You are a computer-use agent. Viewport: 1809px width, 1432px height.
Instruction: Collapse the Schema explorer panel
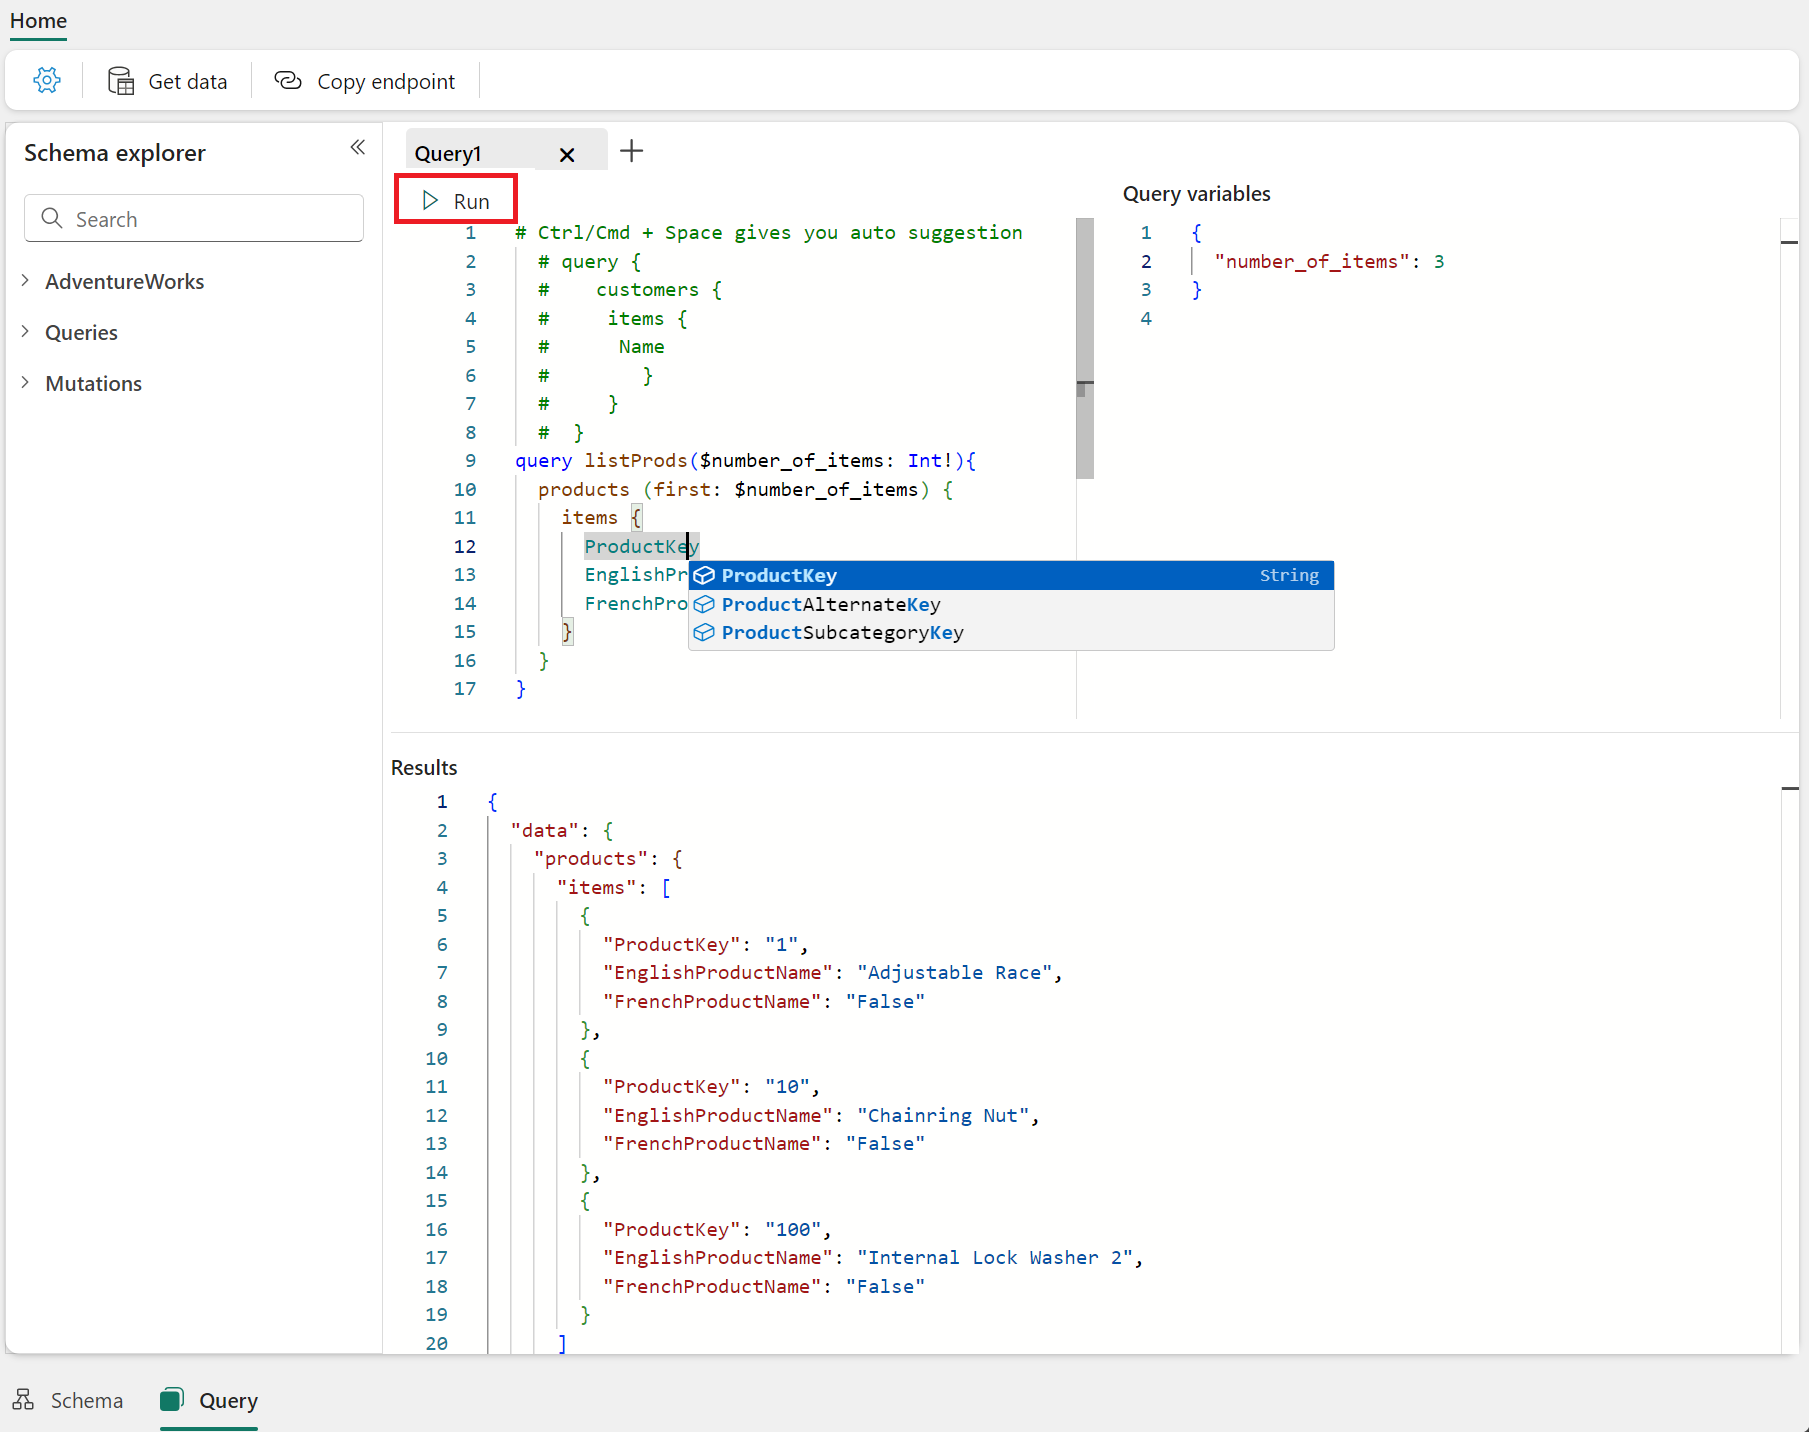357,148
